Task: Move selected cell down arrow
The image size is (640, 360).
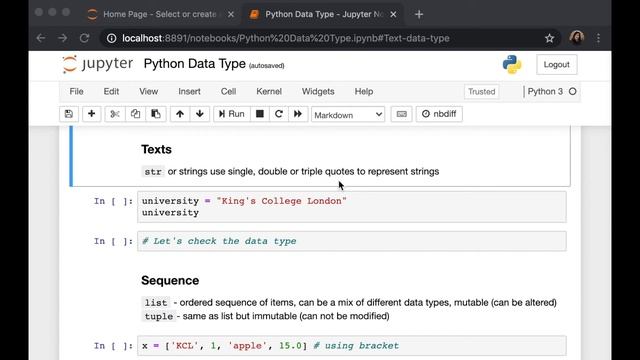Action: click(x=200, y=114)
